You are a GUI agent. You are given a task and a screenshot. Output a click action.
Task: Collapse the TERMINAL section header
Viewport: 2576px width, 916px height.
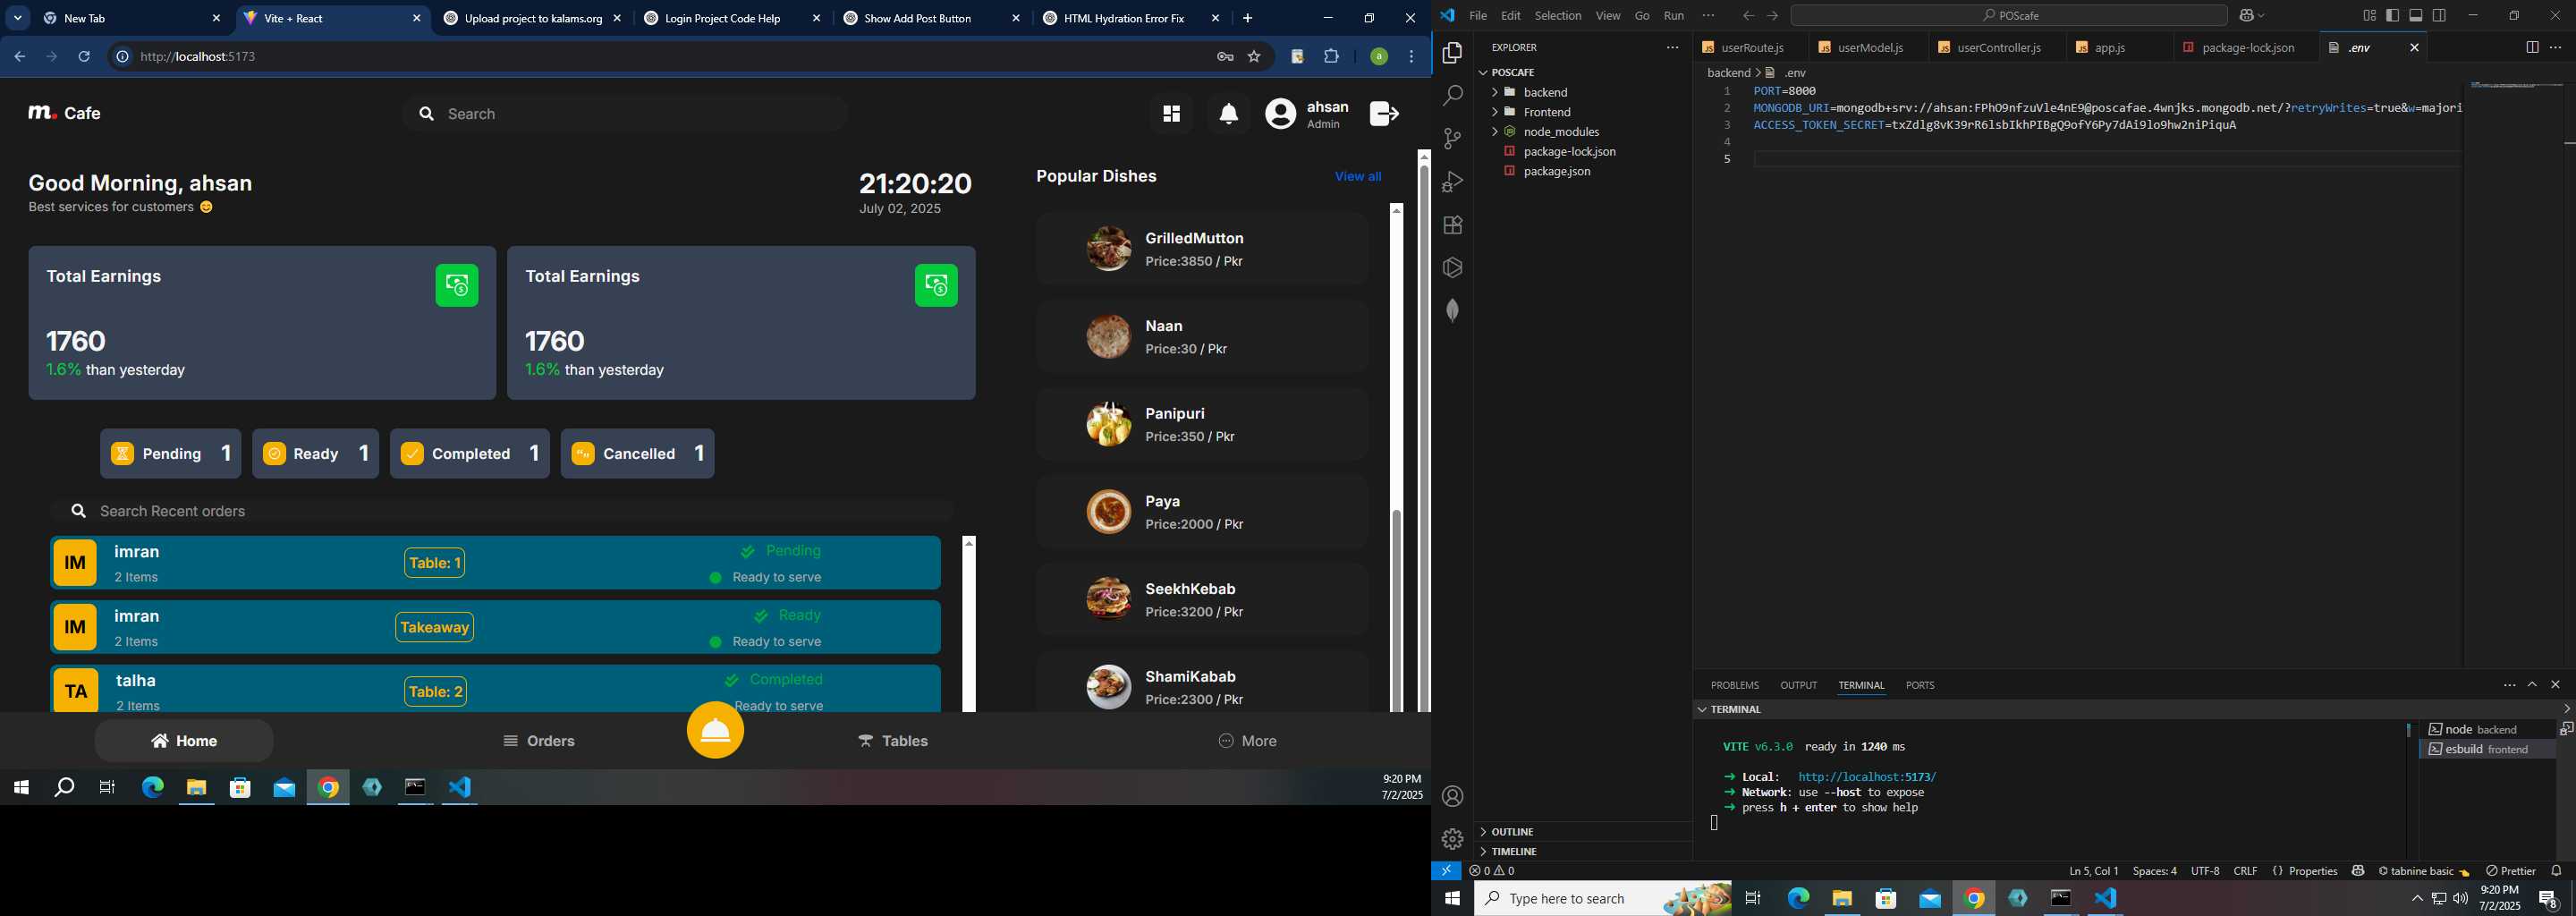(x=1734, y=709)
